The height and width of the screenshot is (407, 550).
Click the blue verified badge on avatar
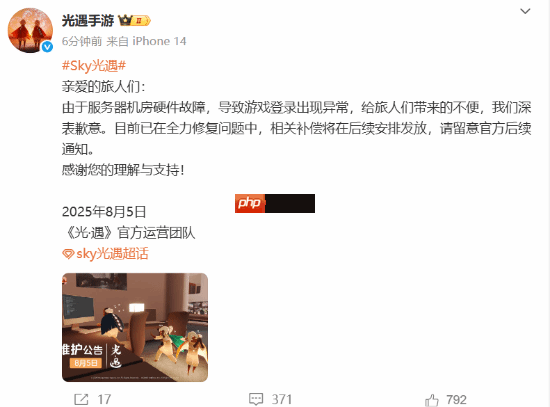pos(47,47)
